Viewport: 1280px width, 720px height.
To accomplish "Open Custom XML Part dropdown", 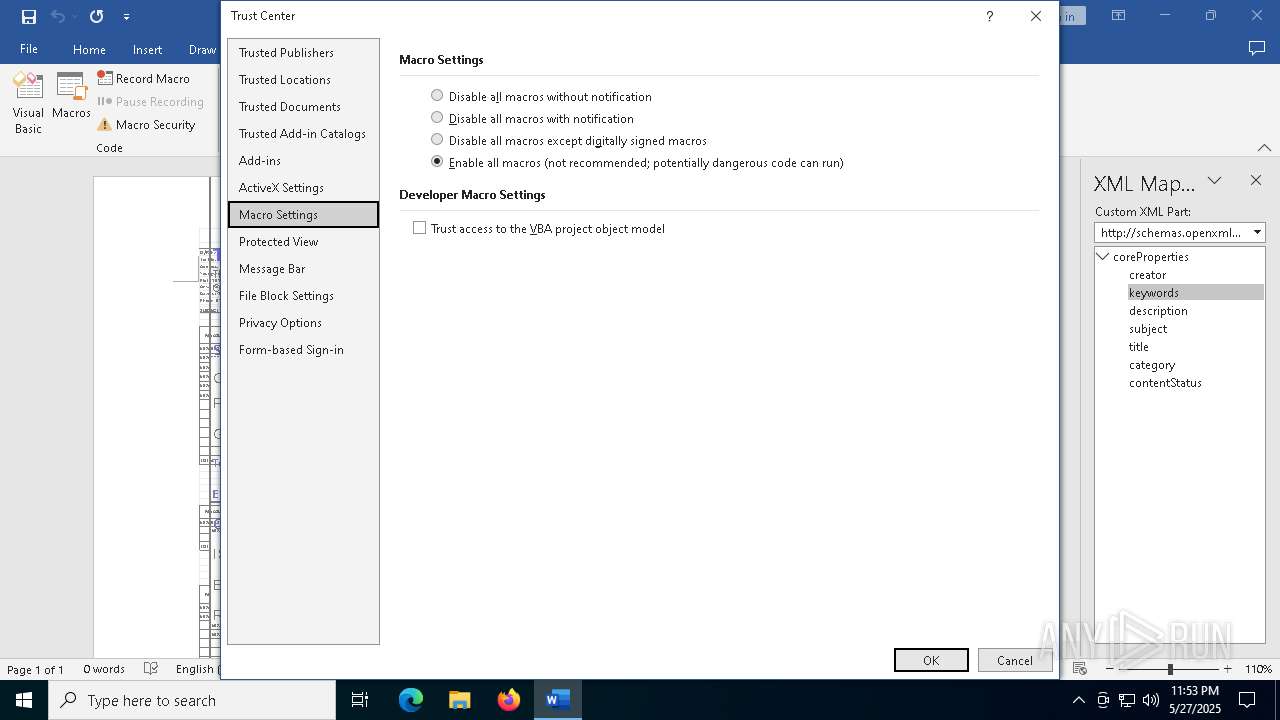I will (1257, 232).
